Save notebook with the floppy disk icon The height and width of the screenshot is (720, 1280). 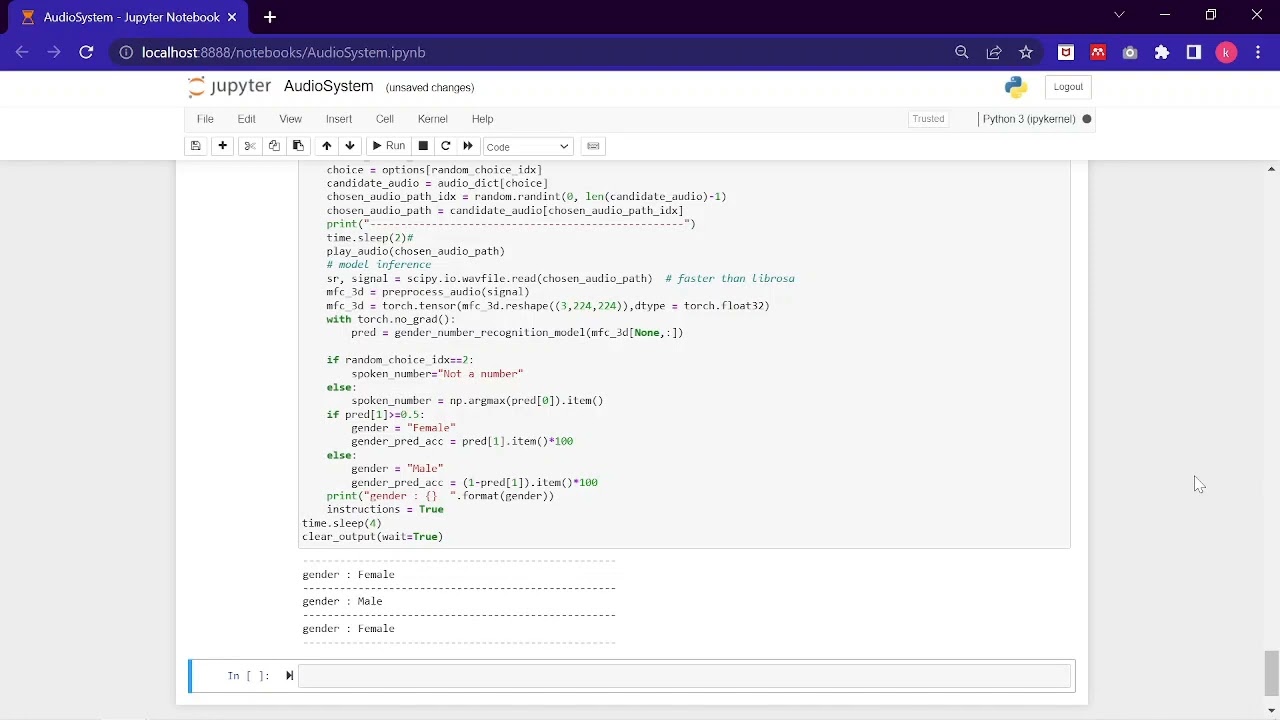click(x=196, y=146)
